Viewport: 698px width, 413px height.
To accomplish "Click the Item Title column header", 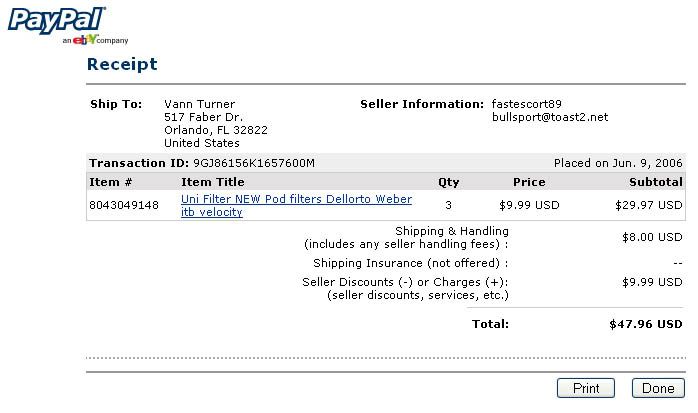I will [x=212, y=182].
